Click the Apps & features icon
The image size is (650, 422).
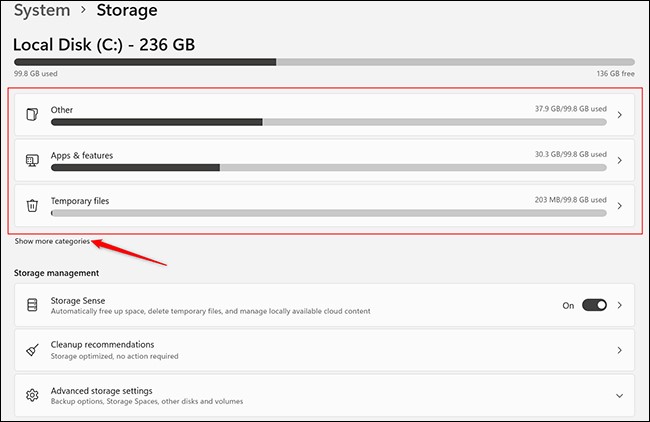click(32, 160)
